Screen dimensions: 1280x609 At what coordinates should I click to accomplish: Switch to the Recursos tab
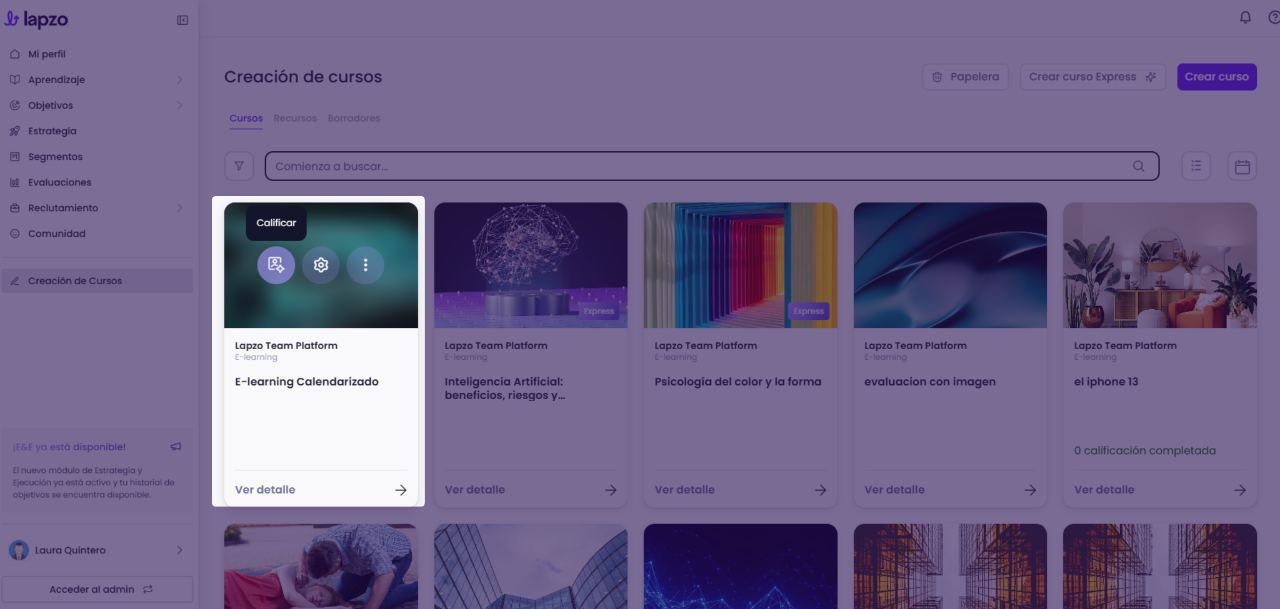[x=295, y=118]
